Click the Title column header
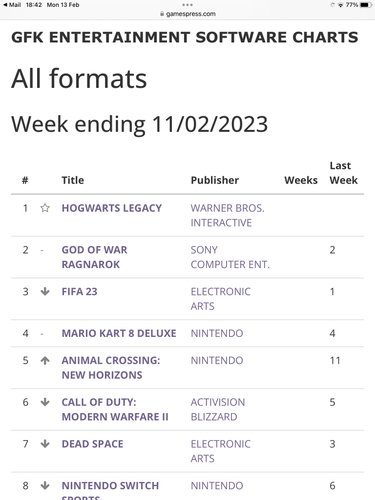The width and height of the screenshot is (375, 500). click(x=73, y=180)
